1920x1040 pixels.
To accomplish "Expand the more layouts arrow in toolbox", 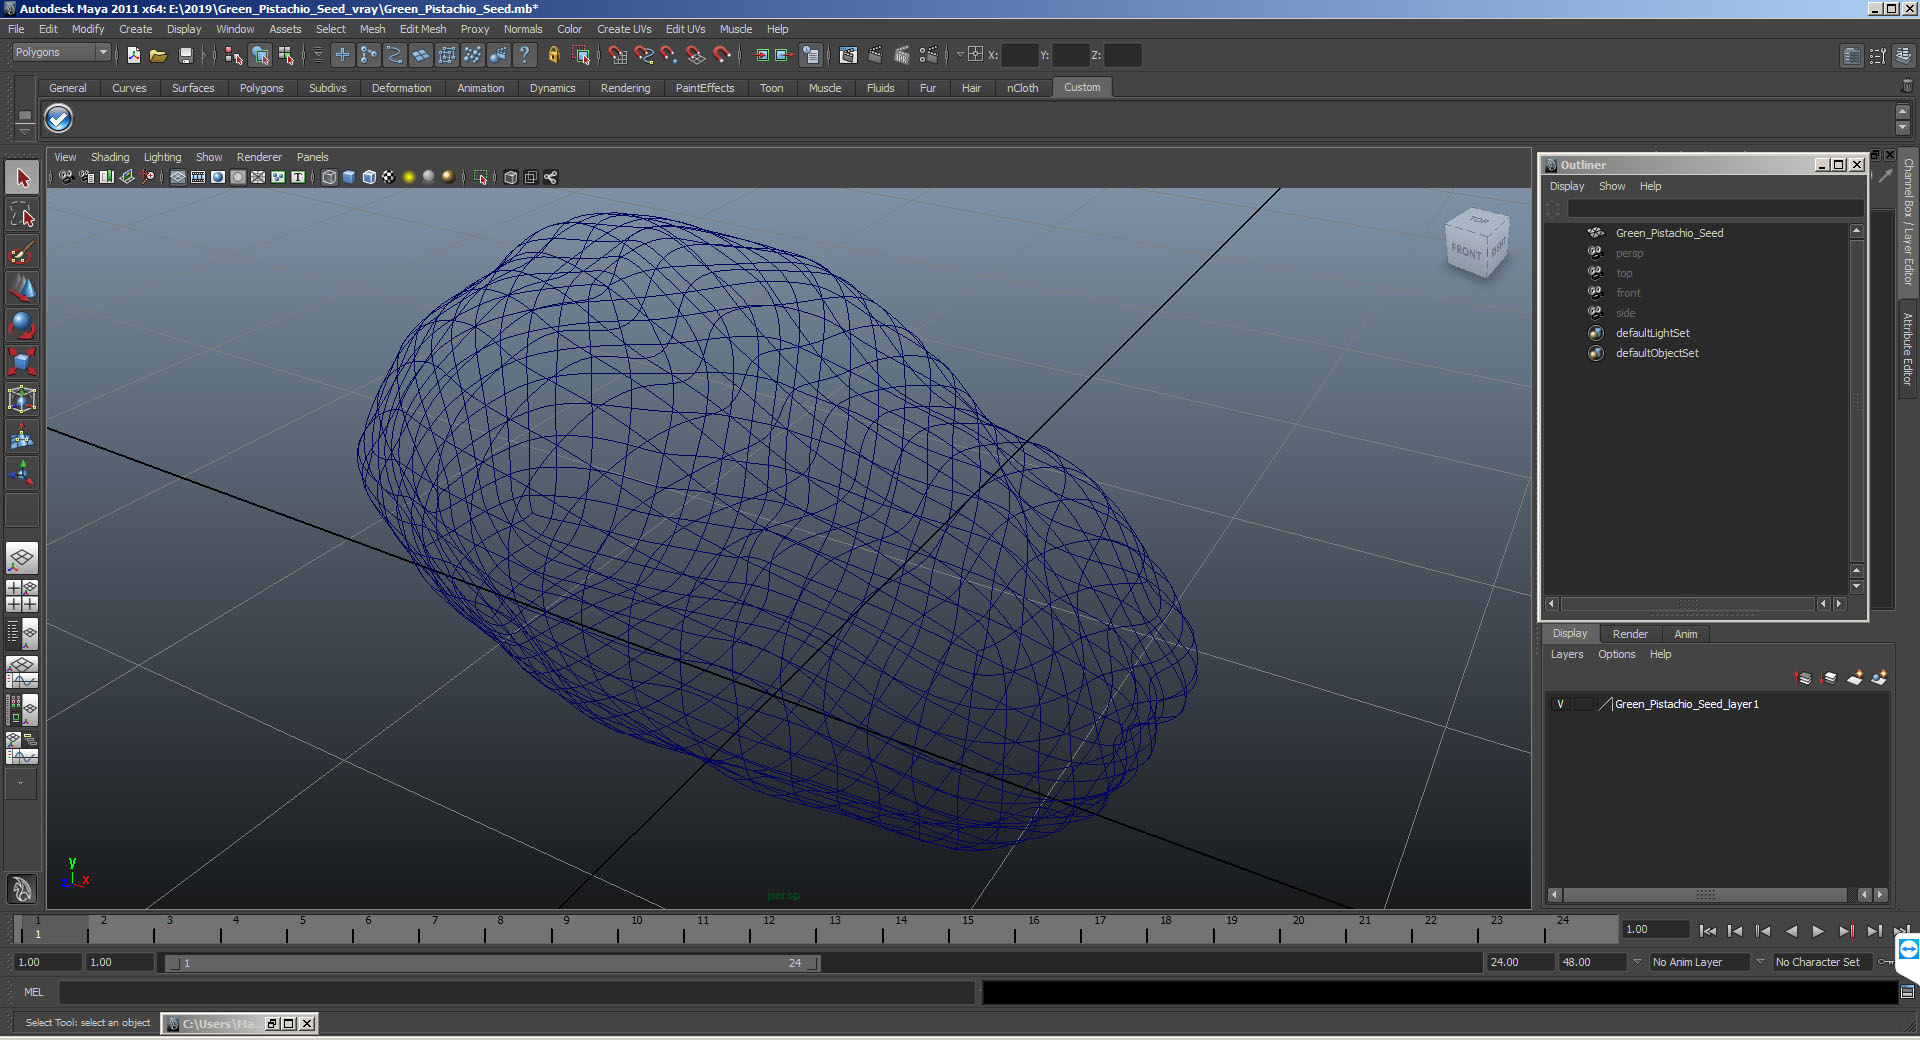I will point(22,784).
